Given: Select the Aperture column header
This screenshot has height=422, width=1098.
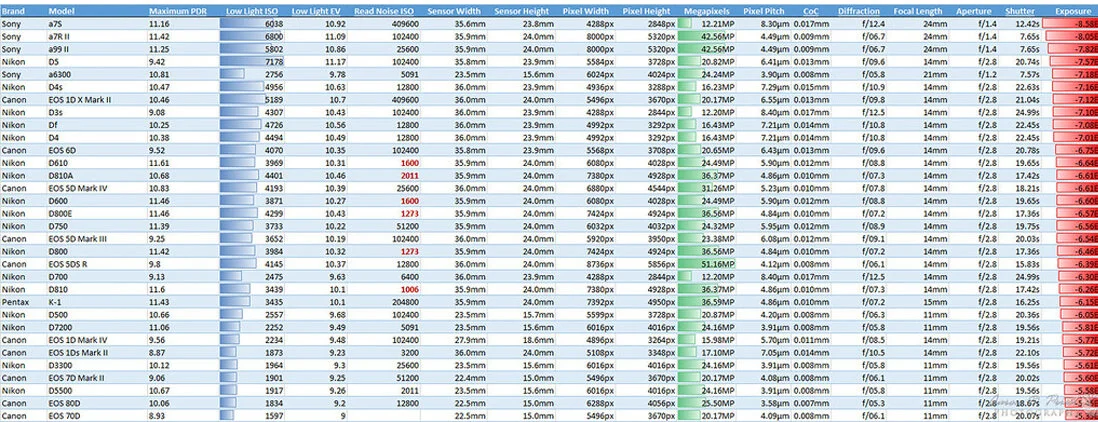Looking at the screenshot, I should (974, 12).
